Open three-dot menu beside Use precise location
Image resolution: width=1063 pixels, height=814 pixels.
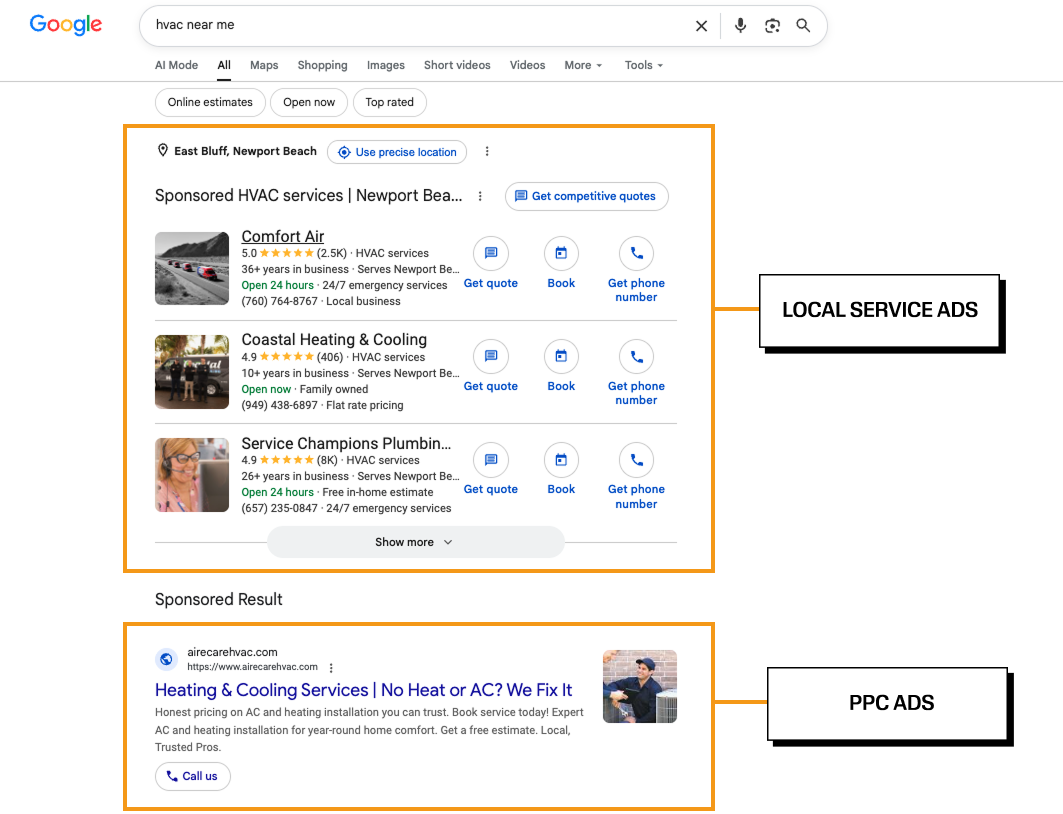pyautogui.click(x=487, y=151)
